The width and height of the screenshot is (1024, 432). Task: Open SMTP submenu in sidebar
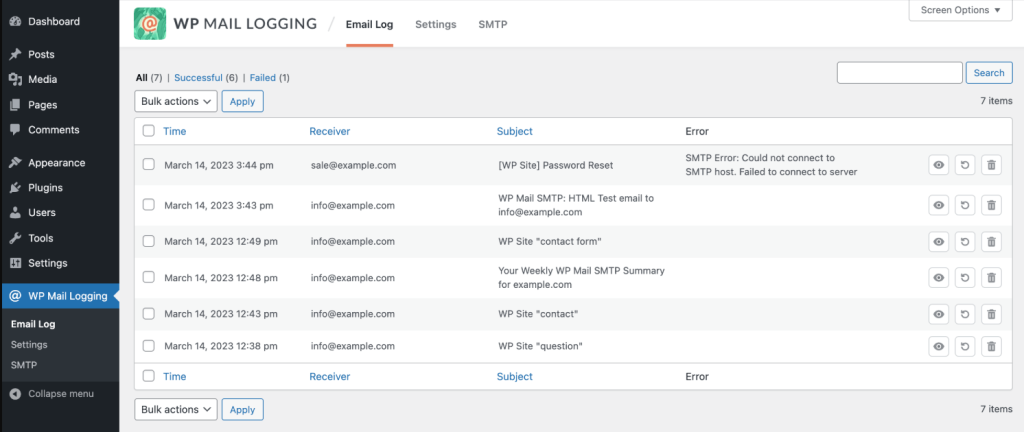tap(24, 365)
